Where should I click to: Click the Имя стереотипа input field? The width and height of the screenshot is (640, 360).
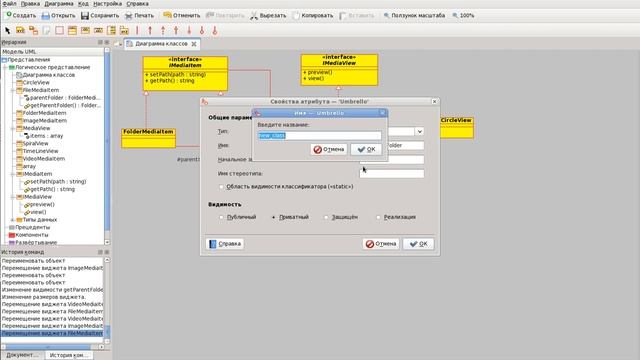click(x=391, y=173)
